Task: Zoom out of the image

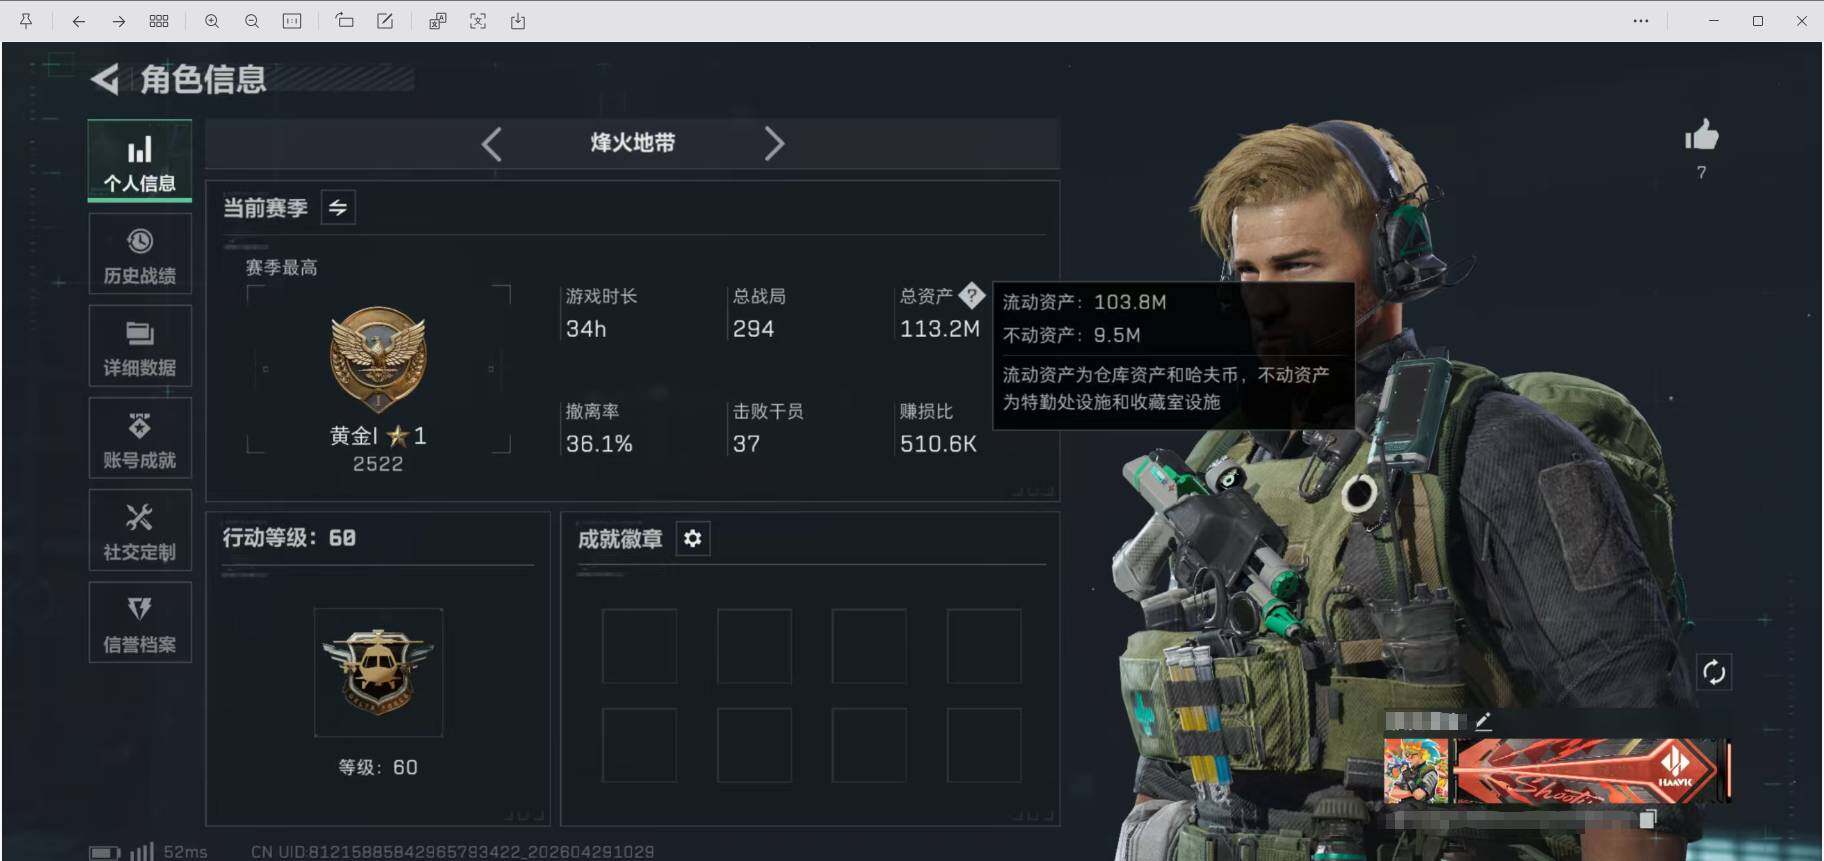Action: tap(252, 21)
